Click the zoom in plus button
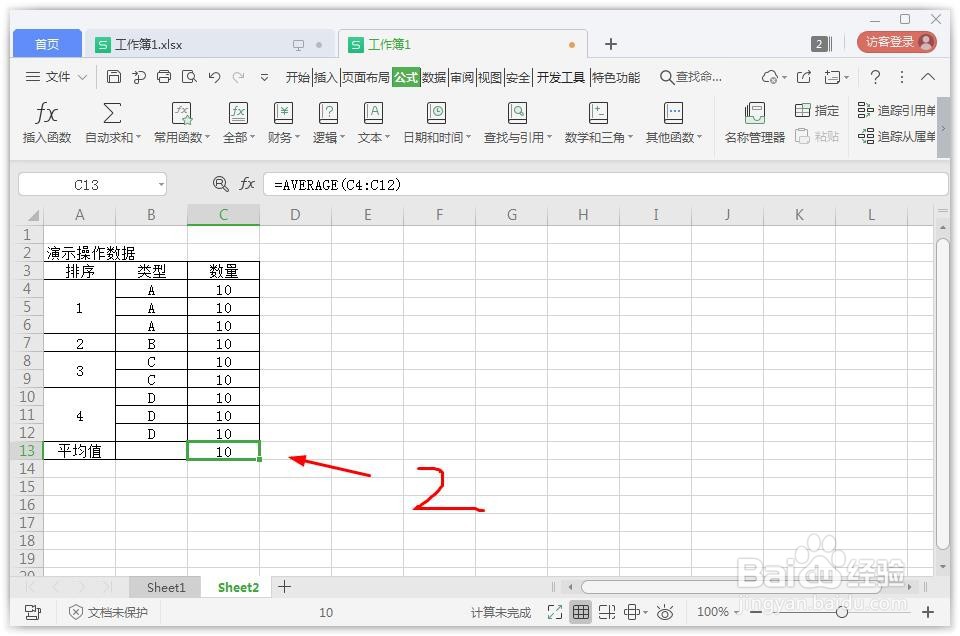Screen dimensions: 960x636 coord(928,612)
